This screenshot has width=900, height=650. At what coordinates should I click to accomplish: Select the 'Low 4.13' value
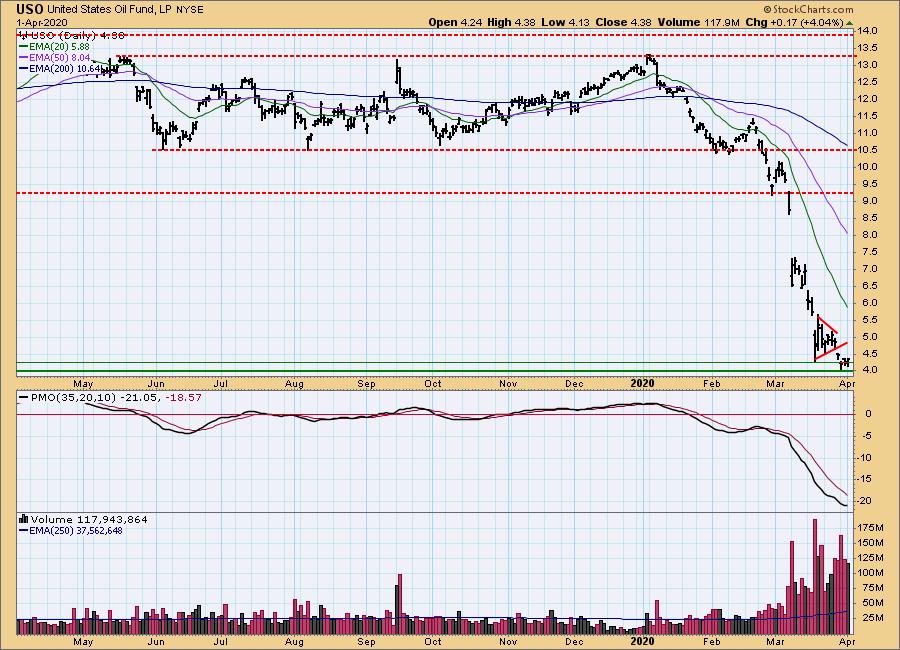[565, 22]
